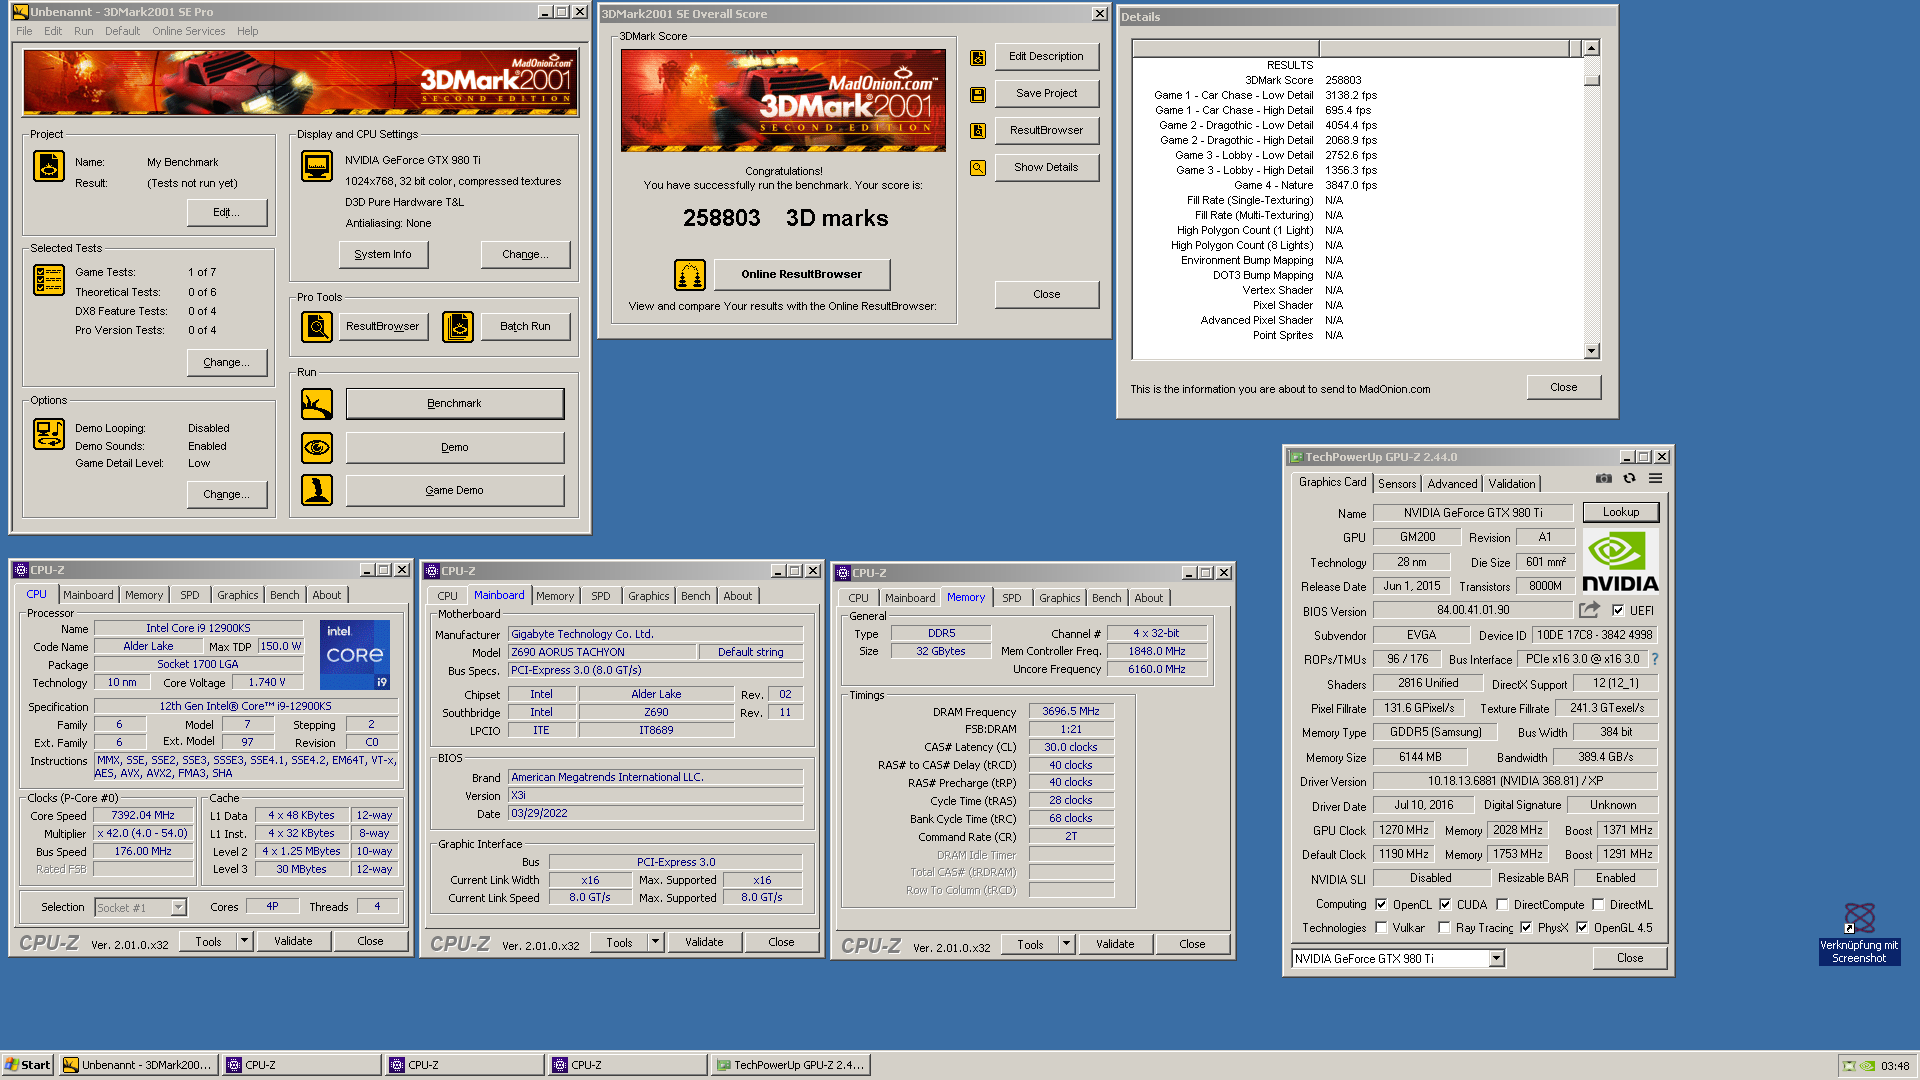
Task: Toggle the Vulkan checkbox
Action: (1382, 928)
